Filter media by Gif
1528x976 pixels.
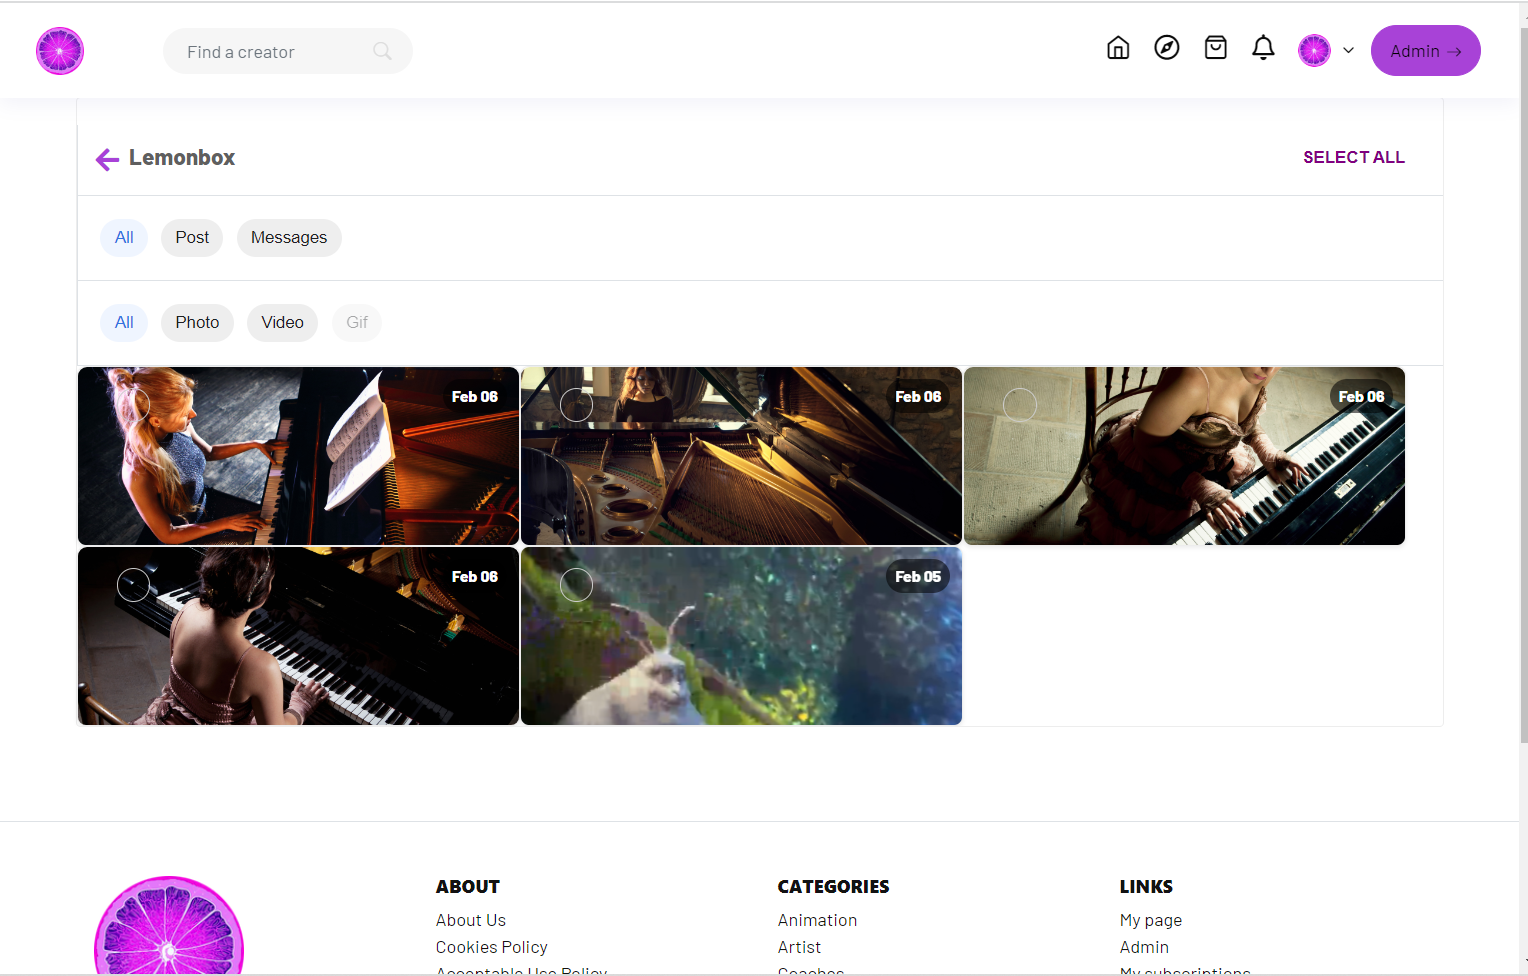coord(357,323)
